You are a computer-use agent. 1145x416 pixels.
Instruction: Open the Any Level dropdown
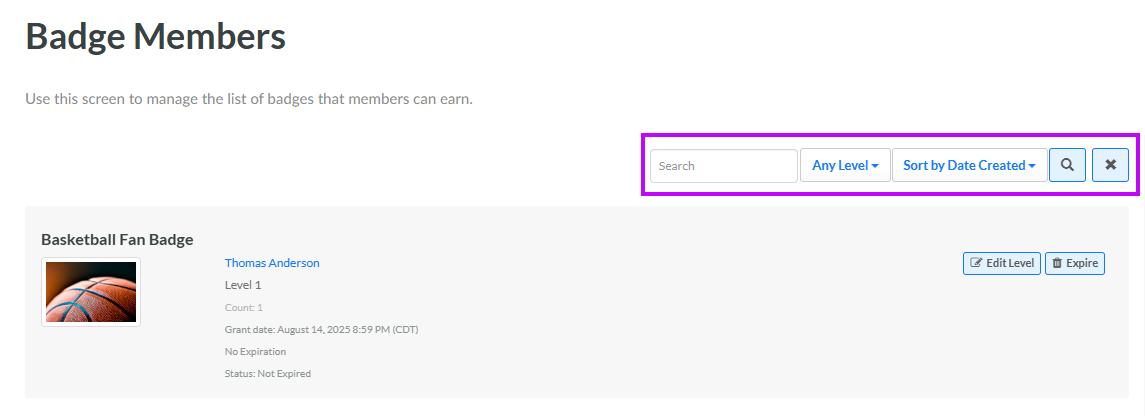click(x=845, y=165)
